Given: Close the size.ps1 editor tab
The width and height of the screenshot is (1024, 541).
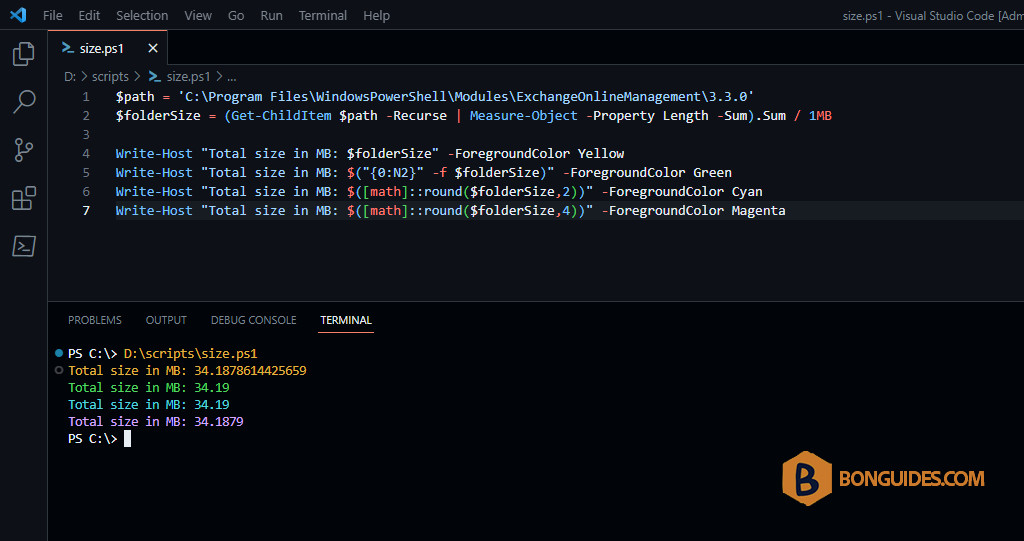Looking at the screenshot, I should pos(153,48).
